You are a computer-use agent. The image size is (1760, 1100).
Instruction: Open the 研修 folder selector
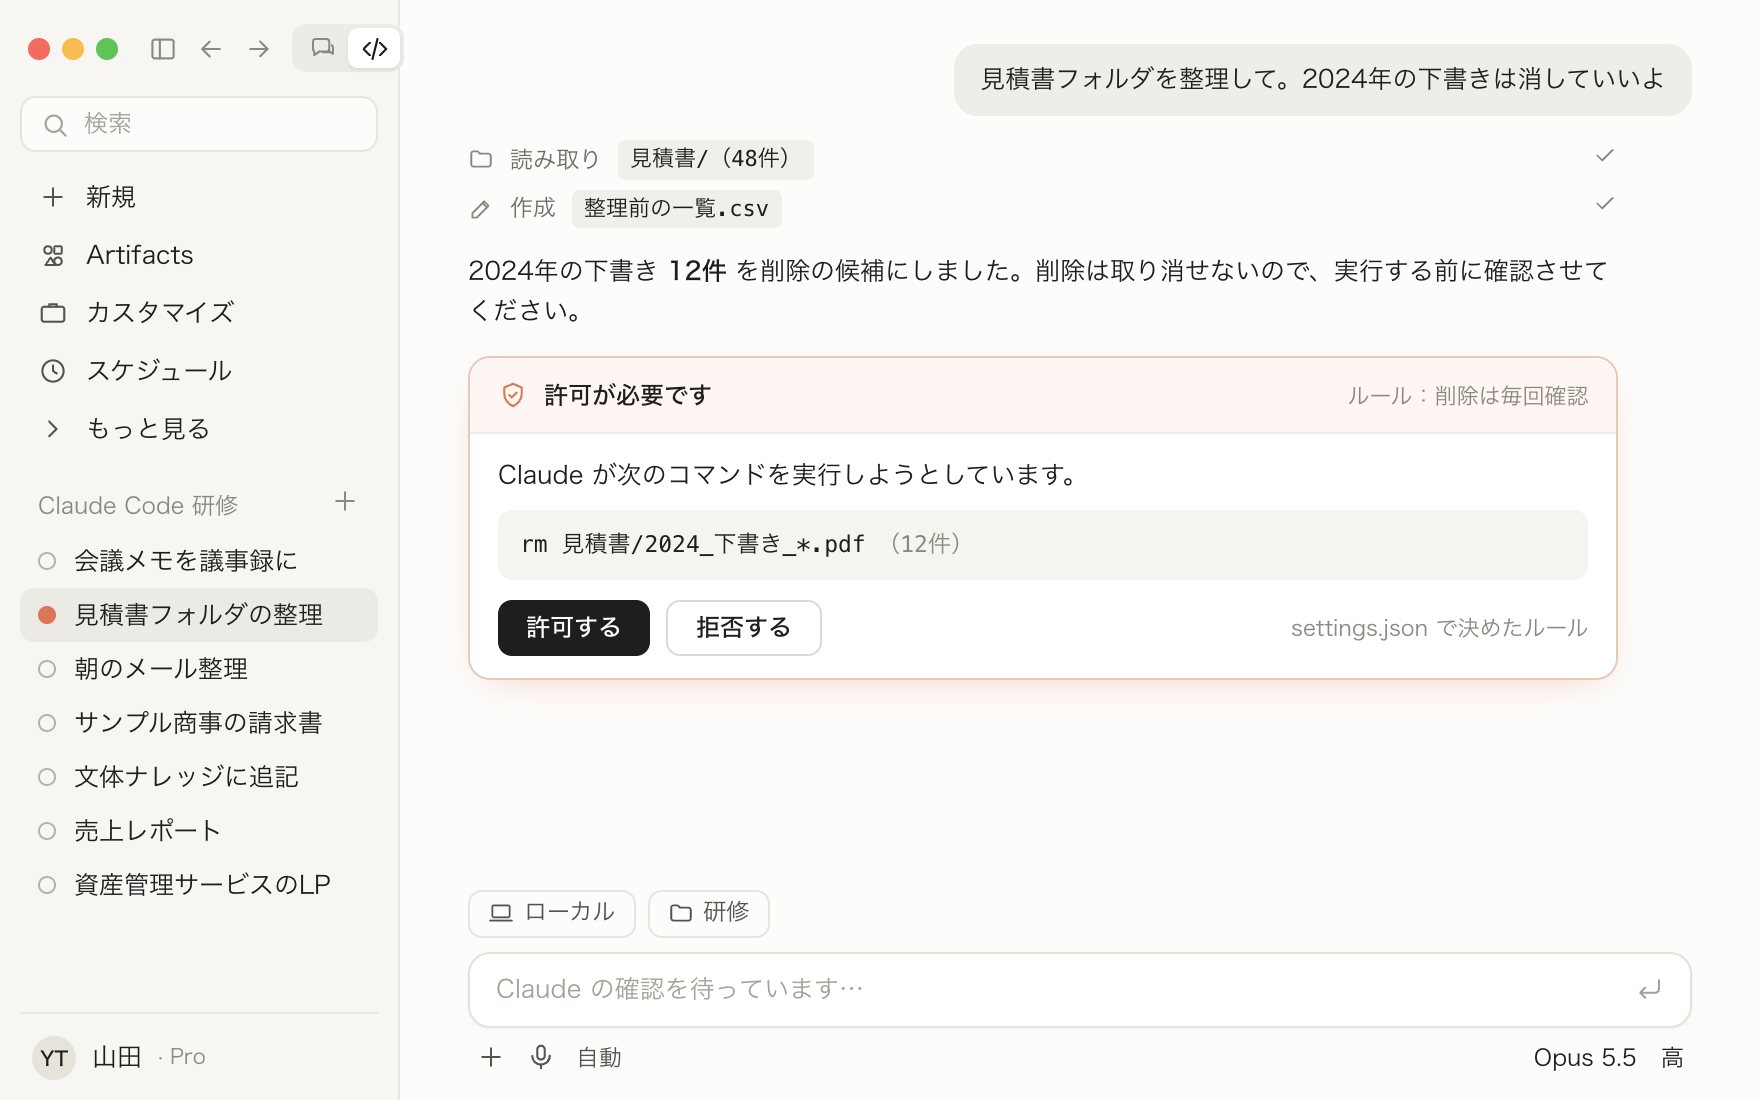tap(708, 913)
